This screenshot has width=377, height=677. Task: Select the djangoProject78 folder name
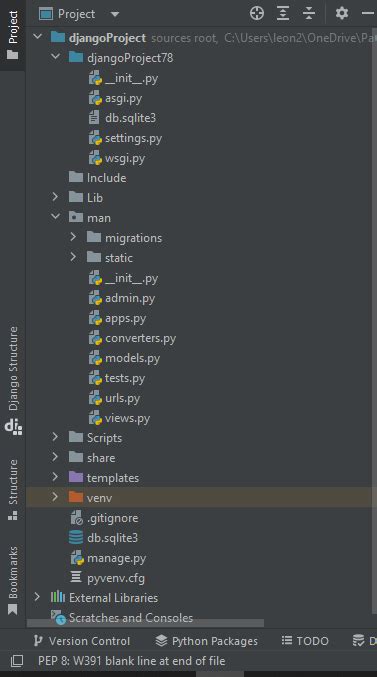[130, 57]
